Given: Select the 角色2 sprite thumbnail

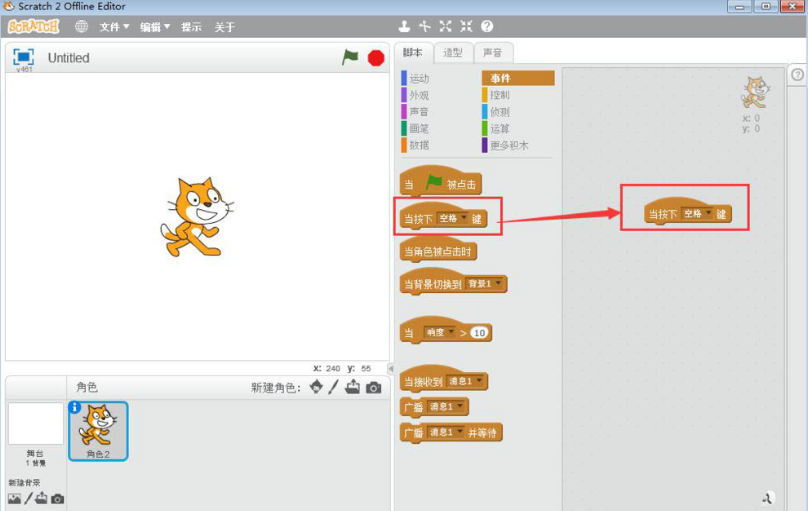Looking at the screenshot, I should click(x=98, y=431).
